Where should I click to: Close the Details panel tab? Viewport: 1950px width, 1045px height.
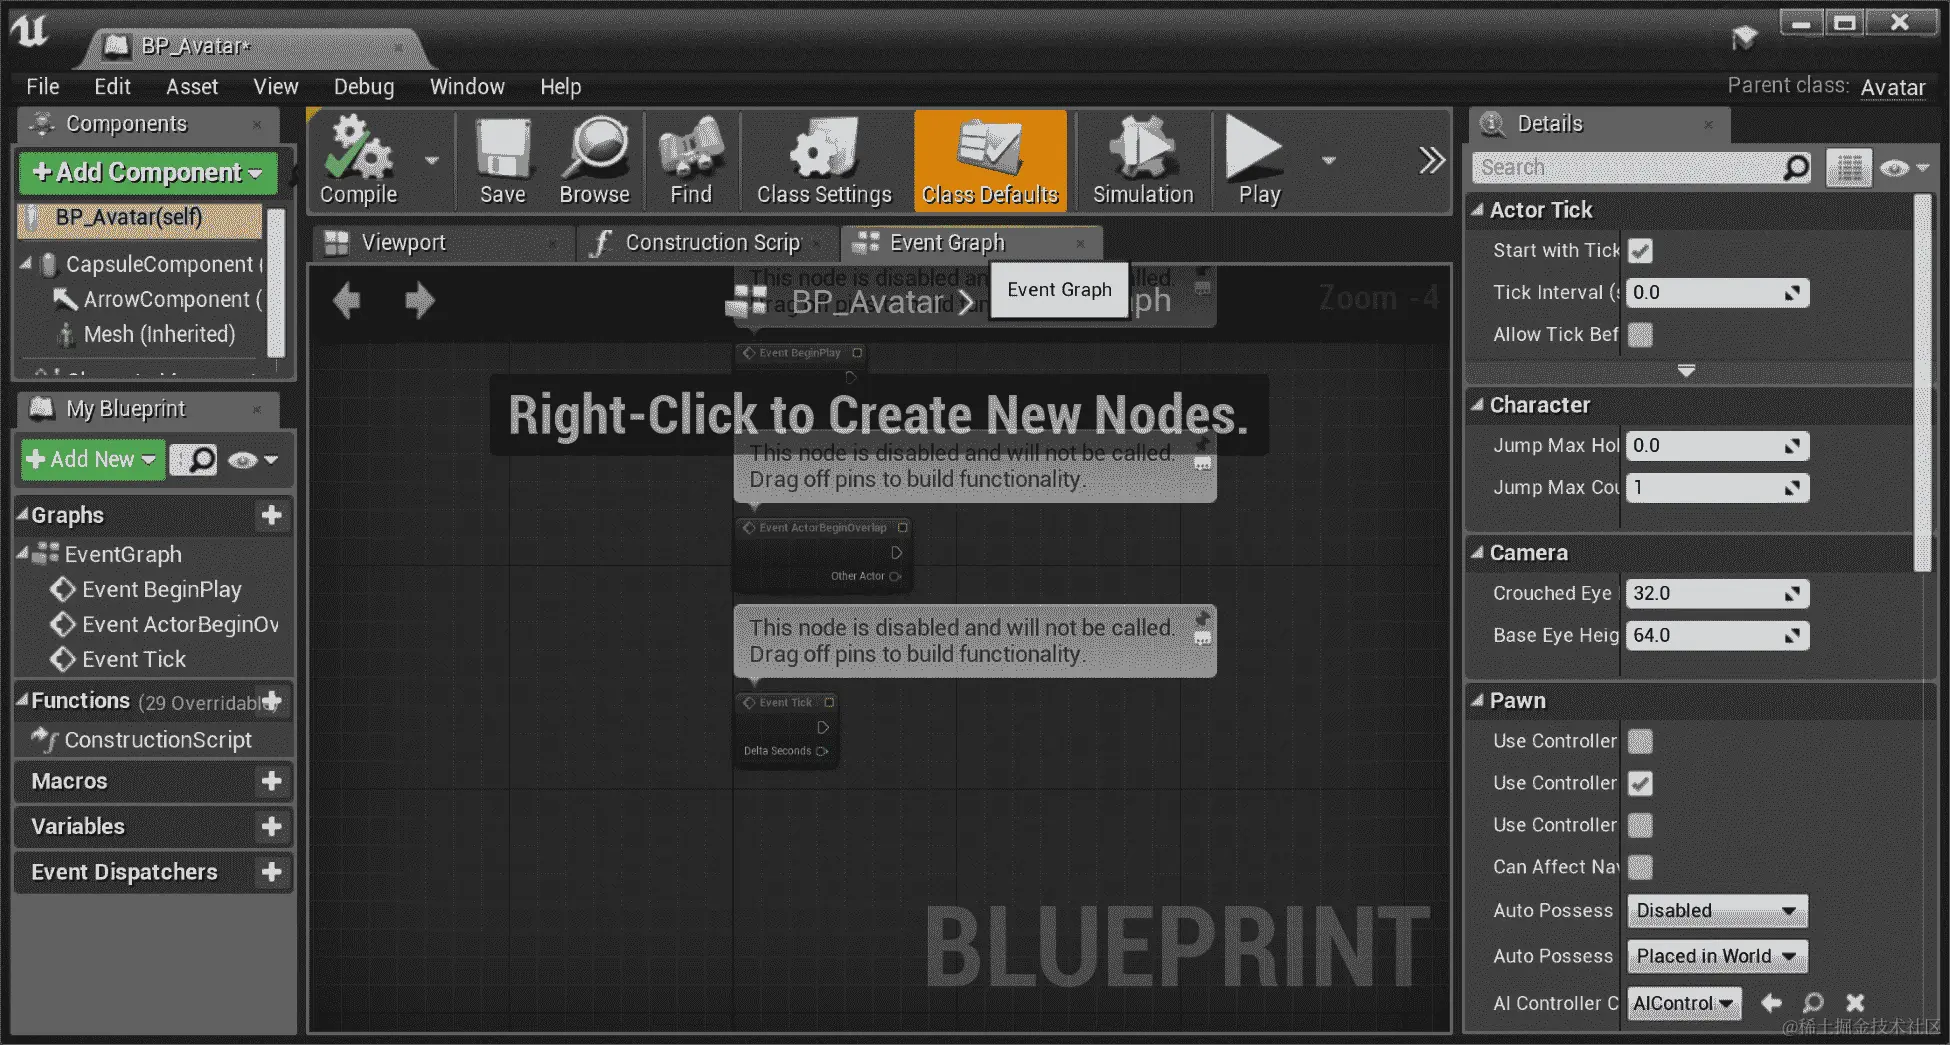pos(1709,125)
